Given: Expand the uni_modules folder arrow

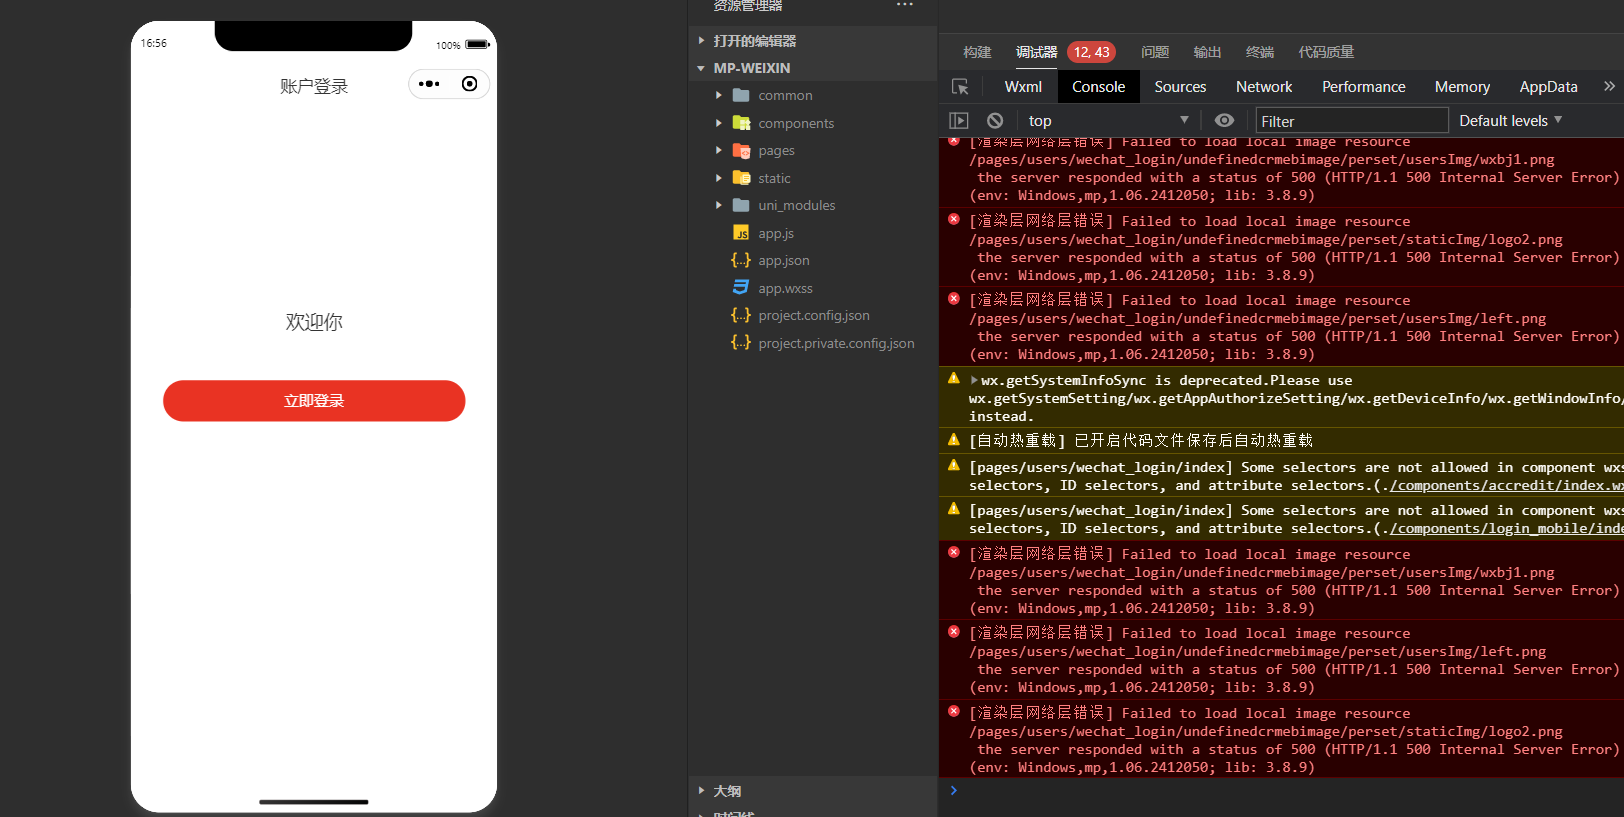Looking at the screenshot, I should [x=718, y=205].
